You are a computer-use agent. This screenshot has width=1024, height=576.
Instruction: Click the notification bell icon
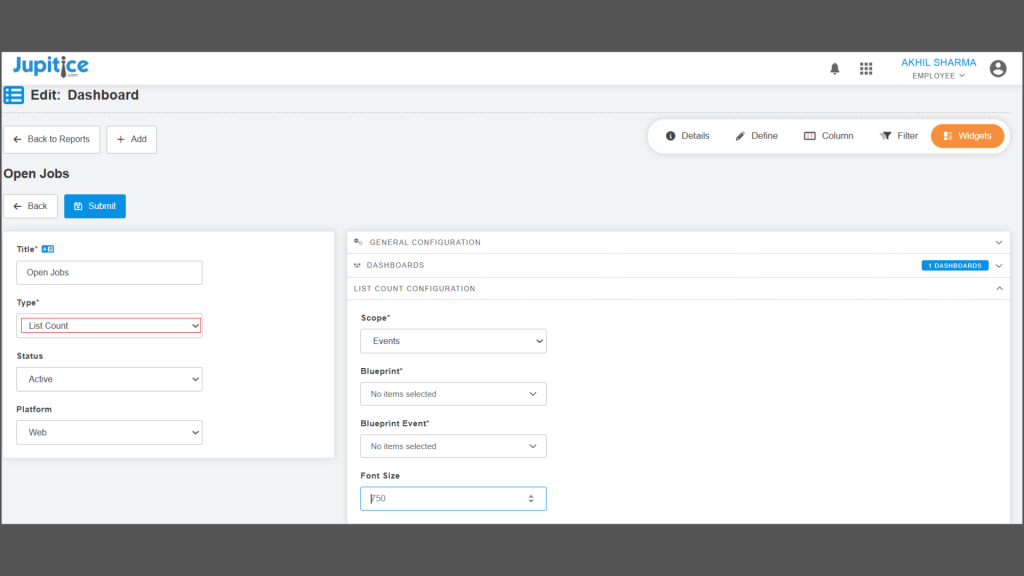click(835, 69)
